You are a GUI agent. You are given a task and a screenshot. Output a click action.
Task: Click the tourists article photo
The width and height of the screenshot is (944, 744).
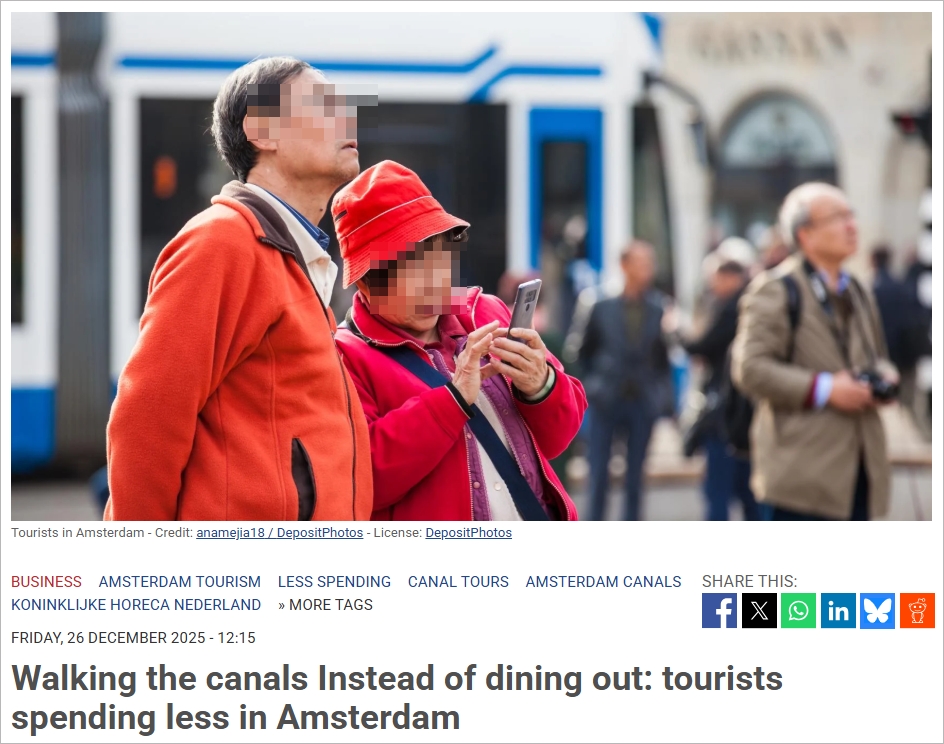(471, 266)
